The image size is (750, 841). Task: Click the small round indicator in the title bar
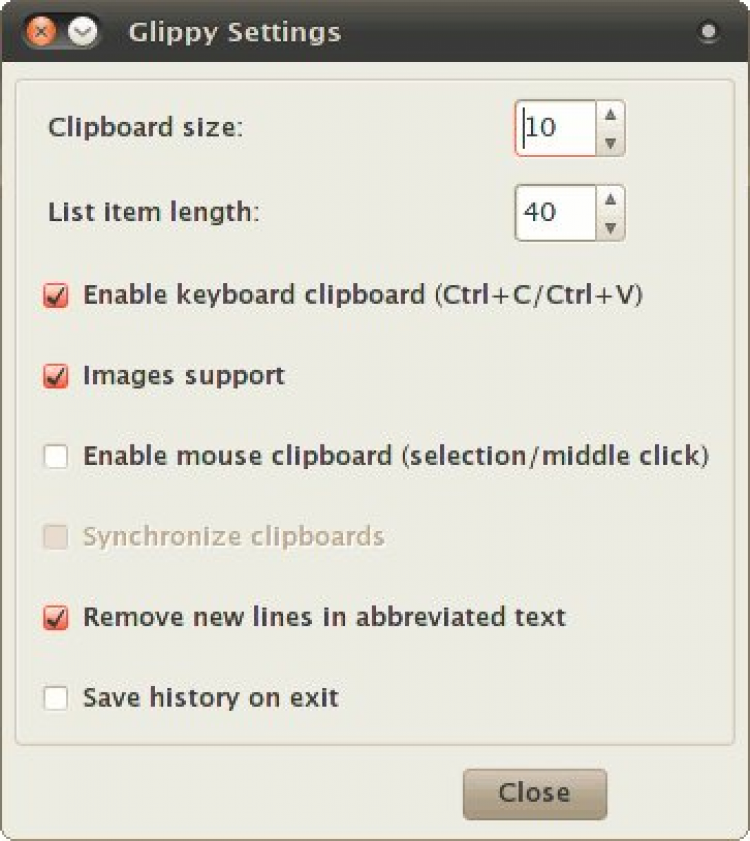point(708,32)
